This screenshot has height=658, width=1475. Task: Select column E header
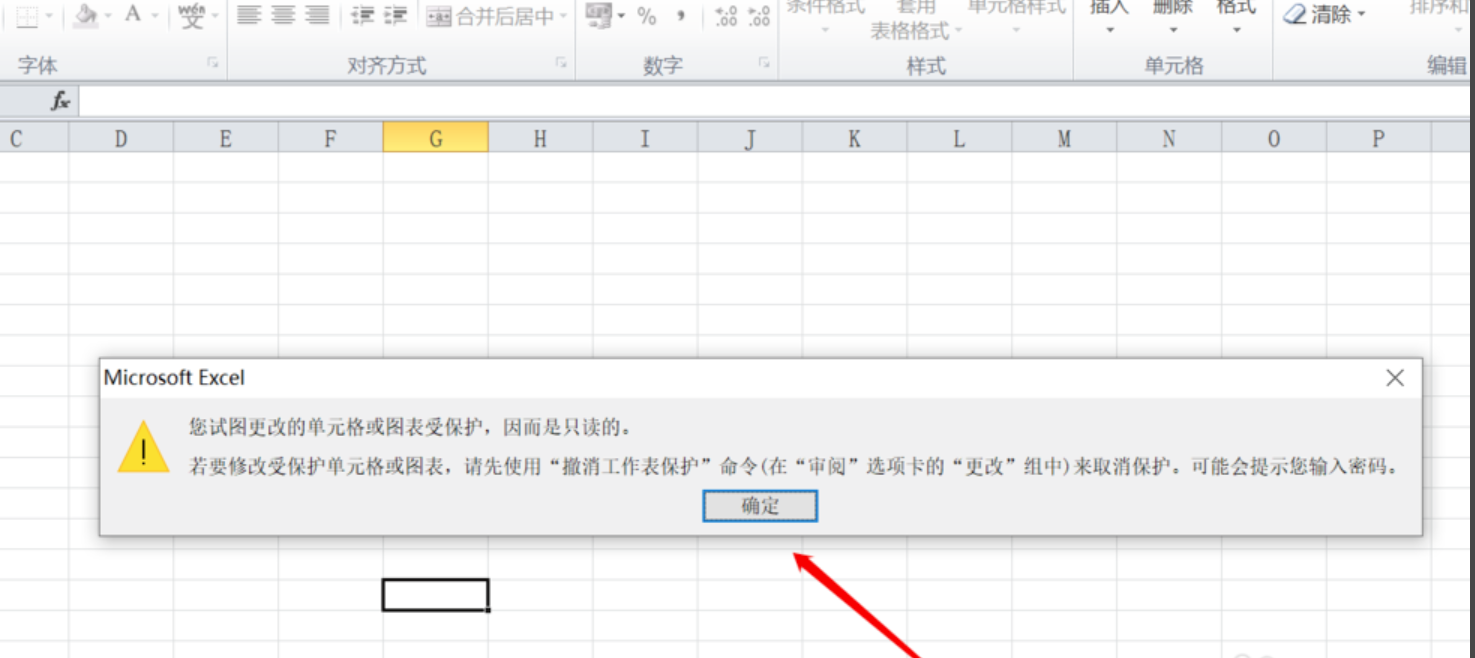coord(226,138)
